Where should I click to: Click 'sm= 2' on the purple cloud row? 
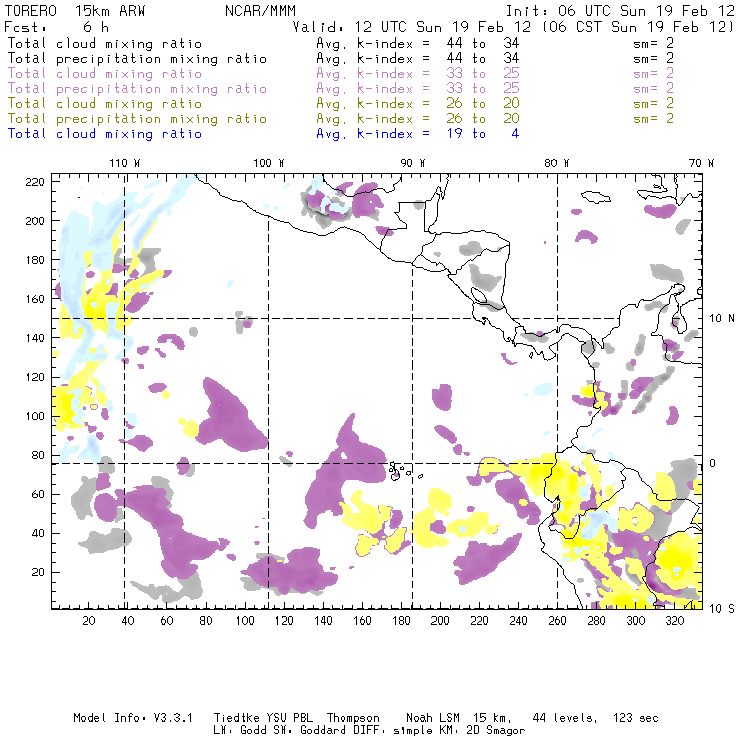coord(654,74)
